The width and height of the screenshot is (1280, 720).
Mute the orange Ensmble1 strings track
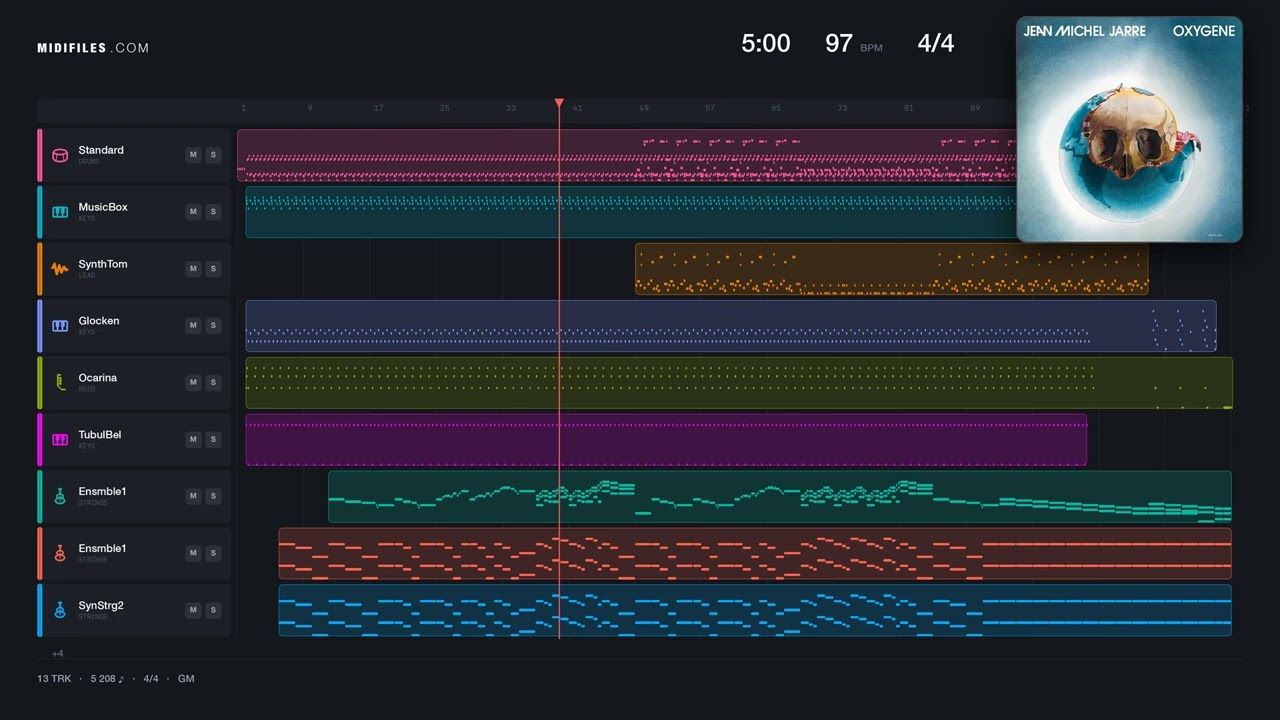[193, 554]
